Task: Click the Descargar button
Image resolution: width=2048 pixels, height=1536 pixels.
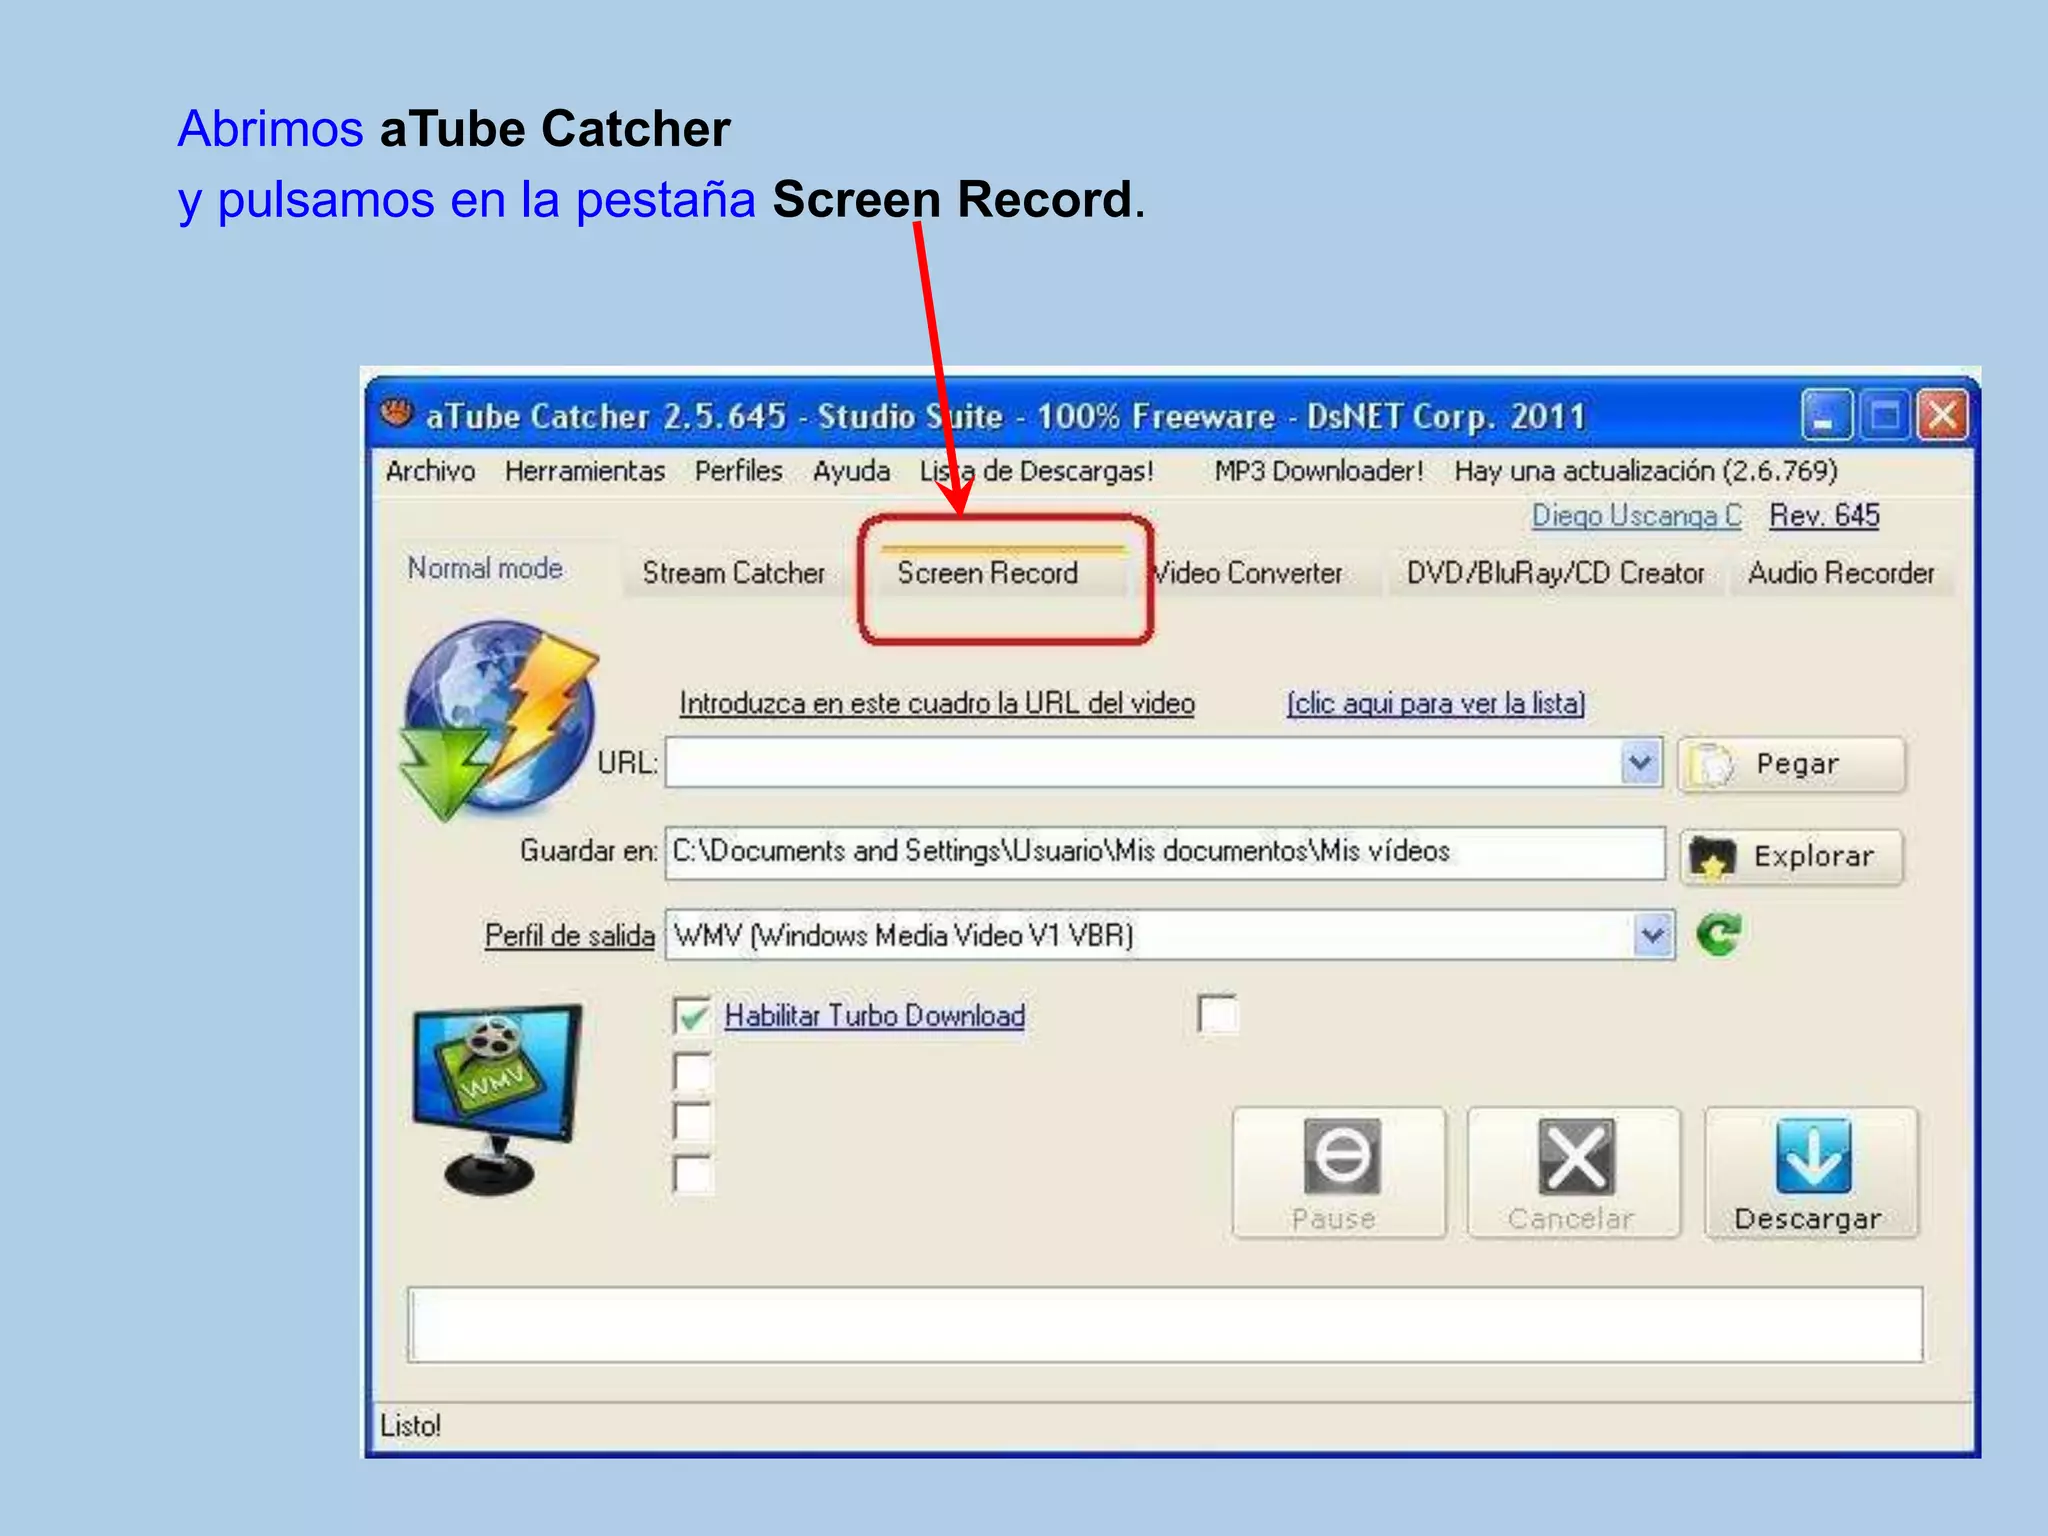Action: click(1811, 1173)
